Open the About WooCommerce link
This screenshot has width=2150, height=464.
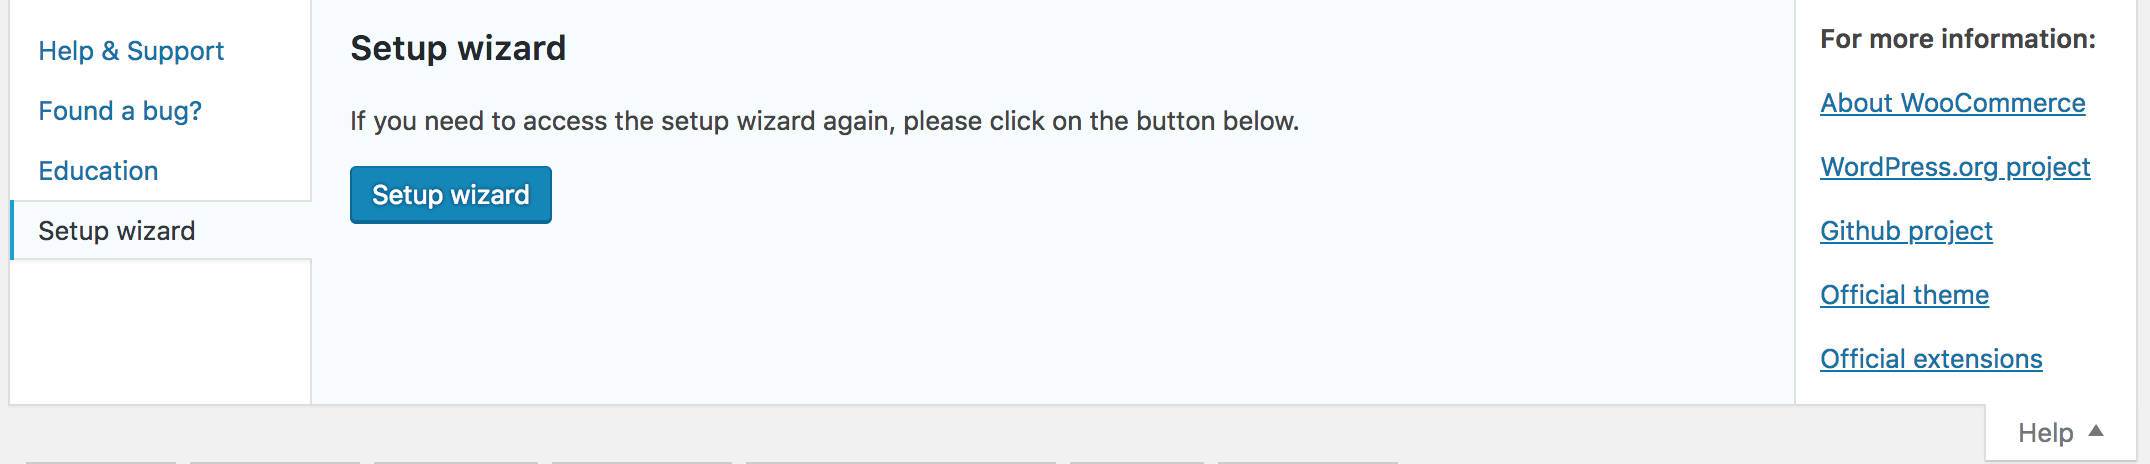click(1952, 103)
